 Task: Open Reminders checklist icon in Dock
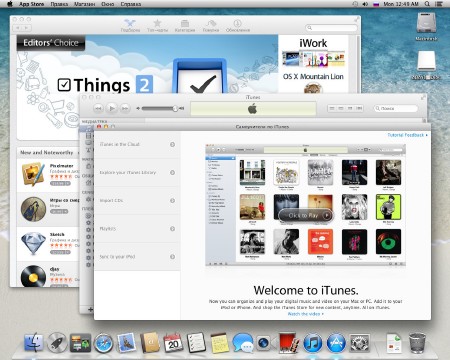[196, 342]
